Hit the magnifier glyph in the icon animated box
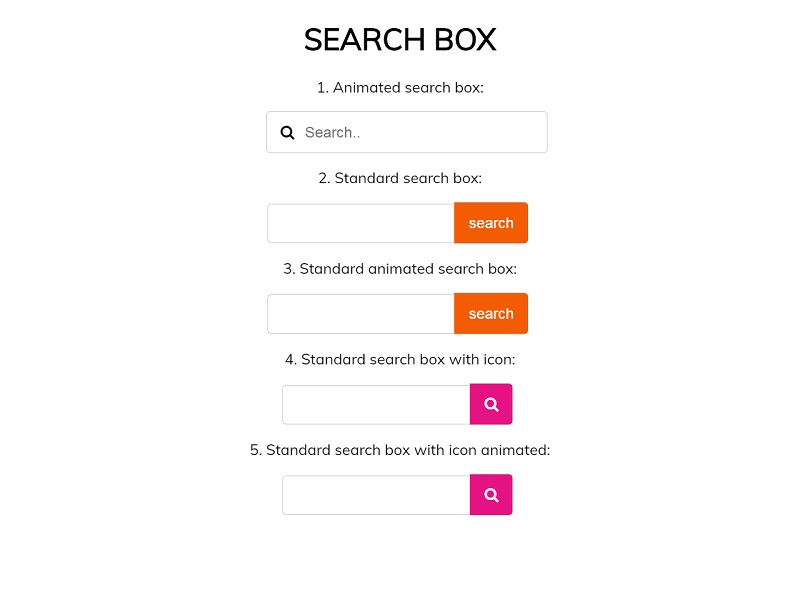800x600 pixels. coord(491,494)
